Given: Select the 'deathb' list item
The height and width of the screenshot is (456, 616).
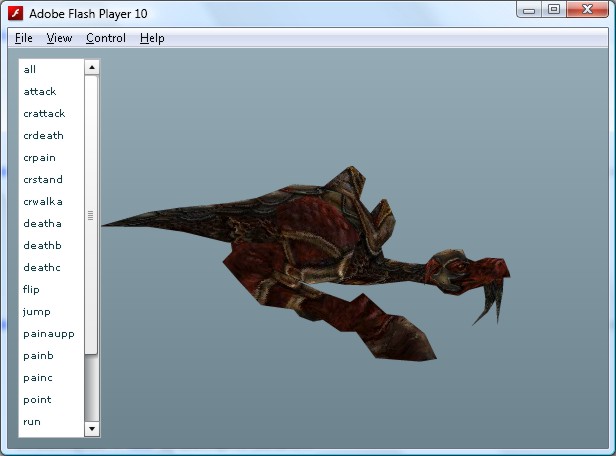Looking at the screenshot, I should pos(51,245).
